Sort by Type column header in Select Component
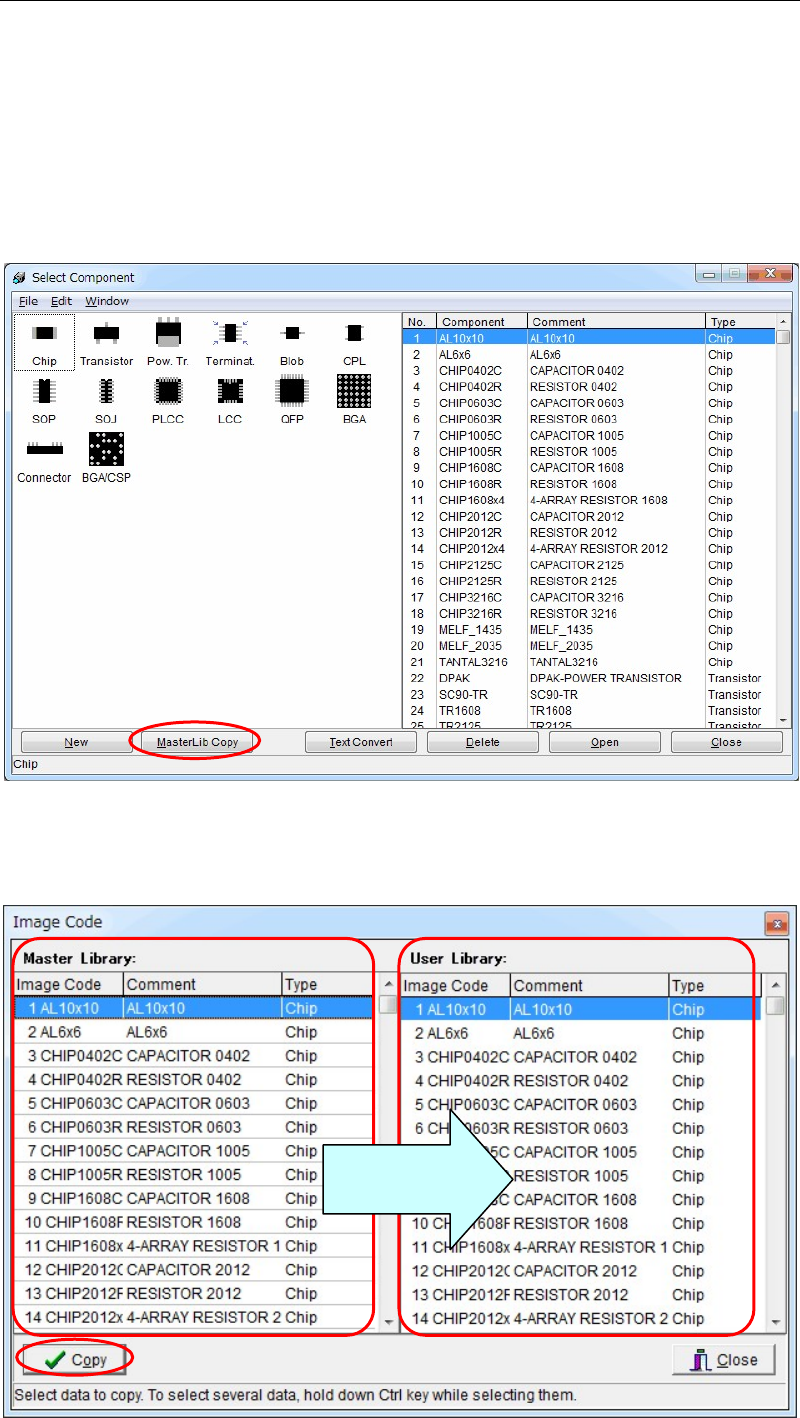This screenshot has width=800, height=1418. [x=740, y=322]
